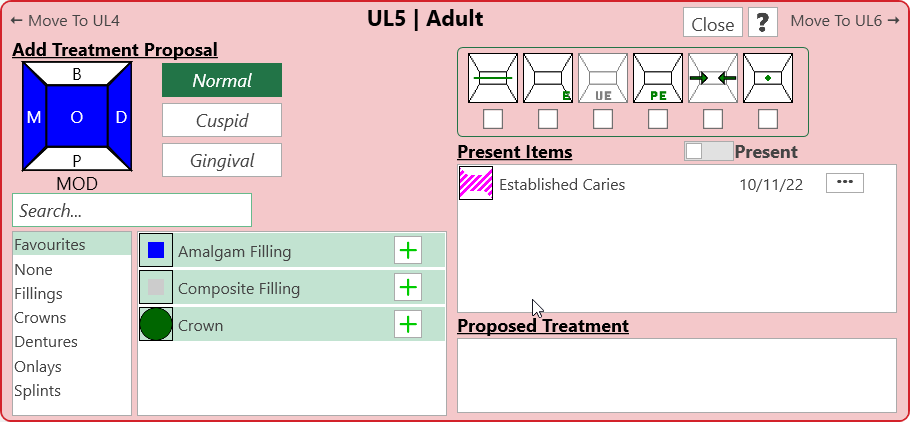The height and width of the screenshot is (422, 910).
Task: Click the tooth icon with horizontal green line
Action: 492,78
